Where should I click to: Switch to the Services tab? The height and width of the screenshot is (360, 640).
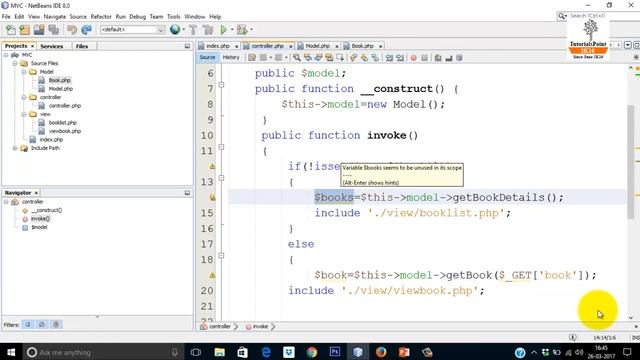coord(51,46)
